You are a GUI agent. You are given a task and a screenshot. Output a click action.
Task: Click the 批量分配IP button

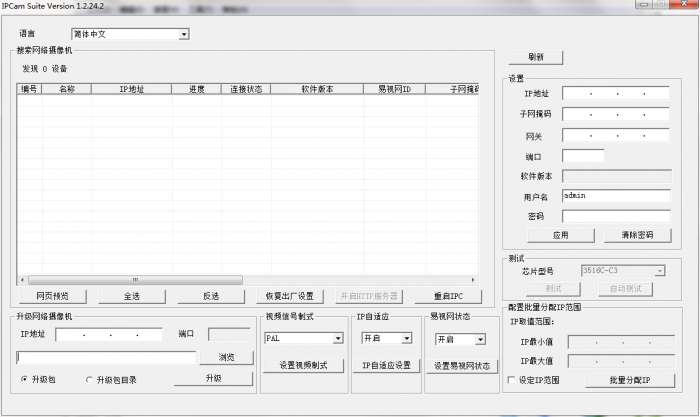pyautogui.click(x=630, y=380)
